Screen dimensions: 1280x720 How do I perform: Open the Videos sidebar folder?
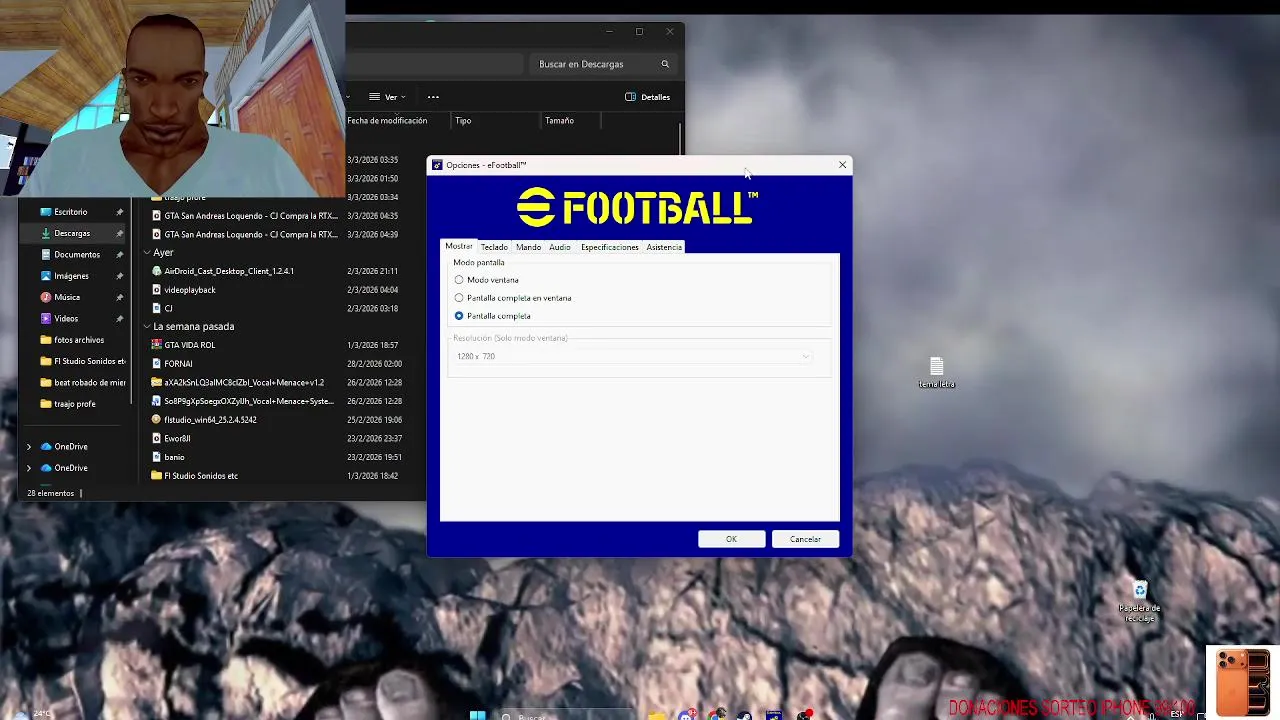tap(66, 318)
